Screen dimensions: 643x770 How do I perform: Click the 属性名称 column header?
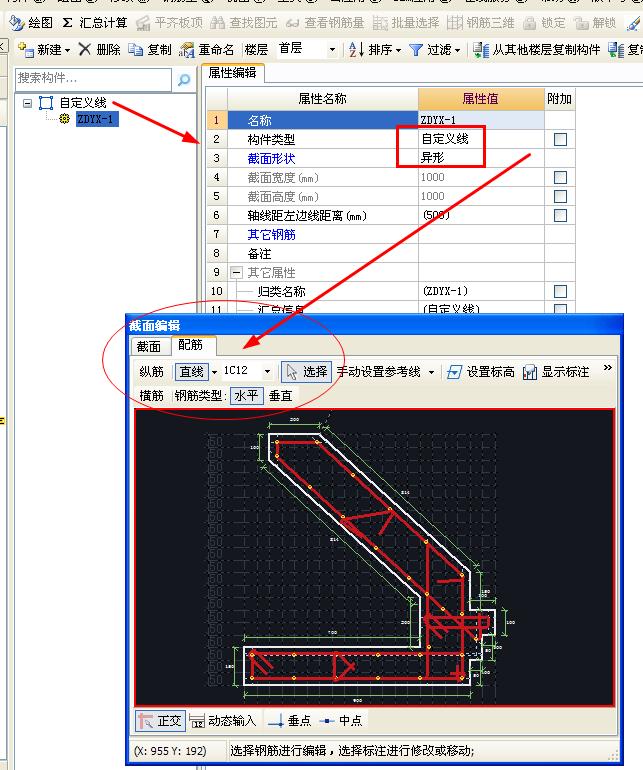pyautogui.click(x=322, y=99)
